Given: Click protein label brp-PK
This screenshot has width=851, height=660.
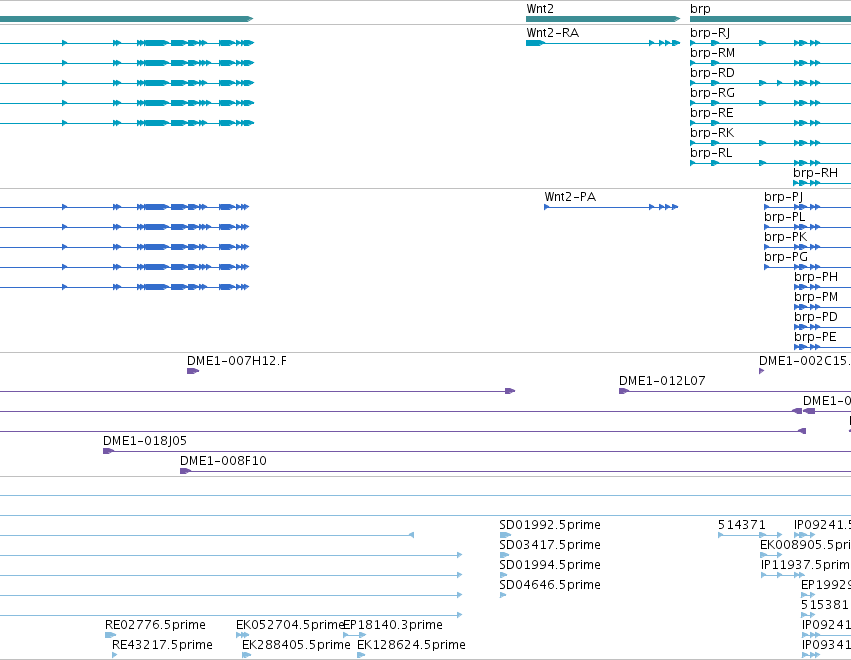Looking at the screenshot, I should tap(785, 237).
